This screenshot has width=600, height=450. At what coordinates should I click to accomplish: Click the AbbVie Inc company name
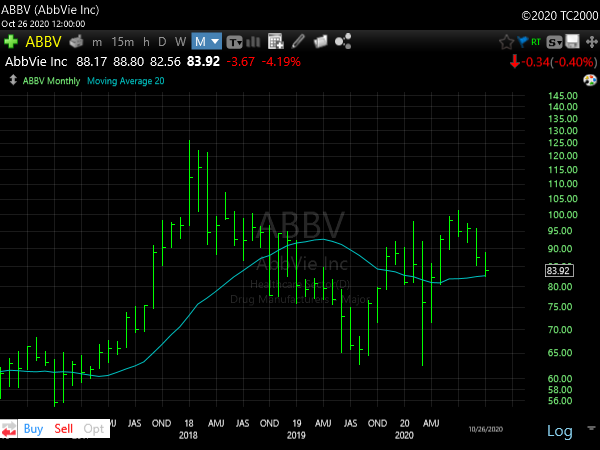tap(36, 62)
